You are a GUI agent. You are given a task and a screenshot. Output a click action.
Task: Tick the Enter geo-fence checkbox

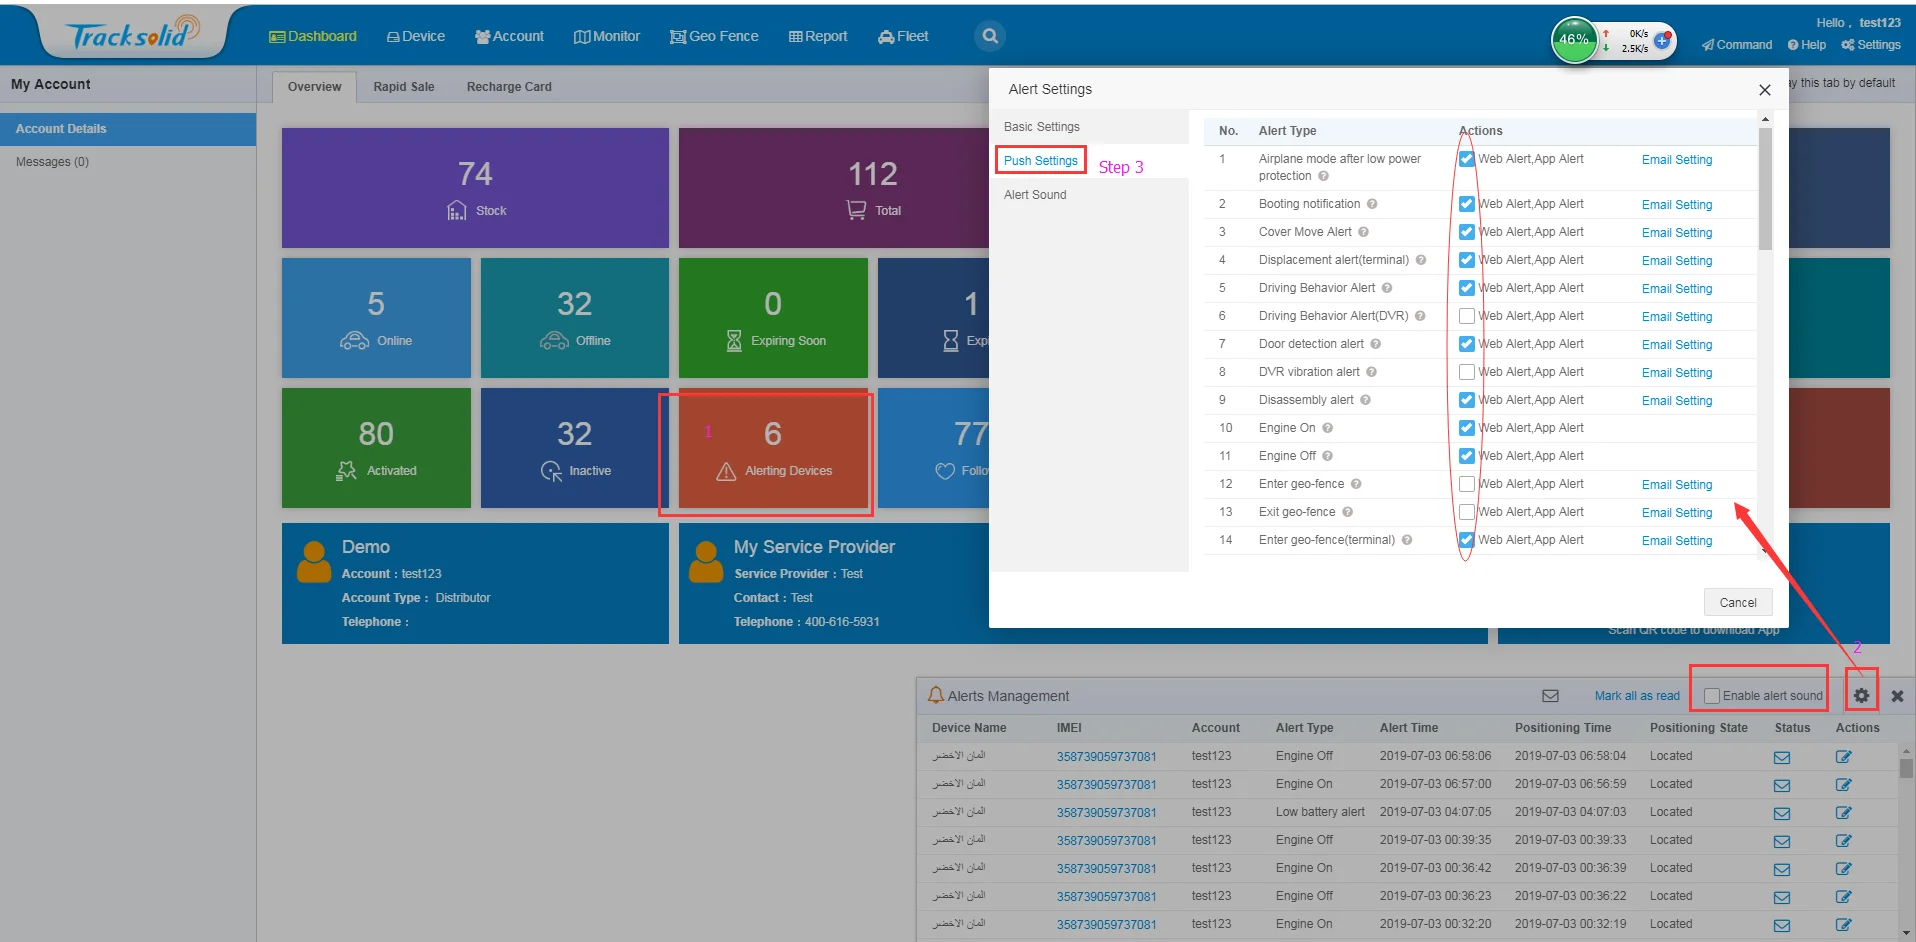pyautogui.click(x=1467, y=484)
